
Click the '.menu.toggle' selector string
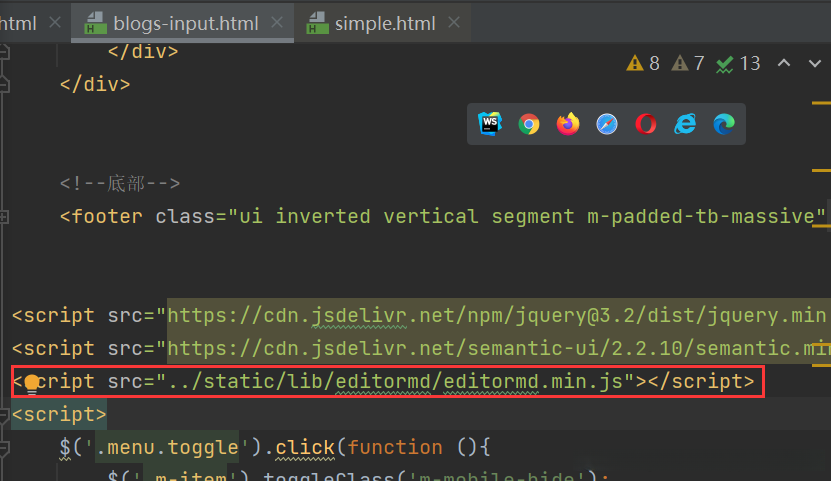[x=167, y=448]
